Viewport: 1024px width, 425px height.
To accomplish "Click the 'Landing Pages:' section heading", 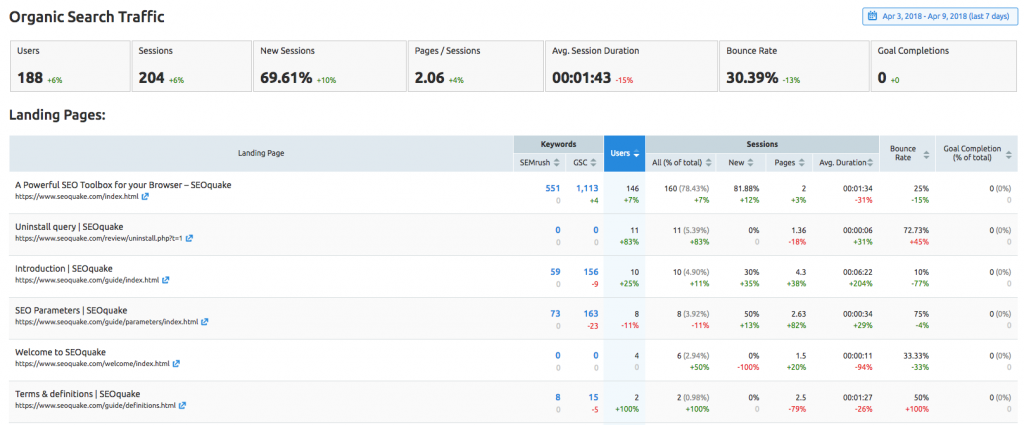I will [57, 116].
